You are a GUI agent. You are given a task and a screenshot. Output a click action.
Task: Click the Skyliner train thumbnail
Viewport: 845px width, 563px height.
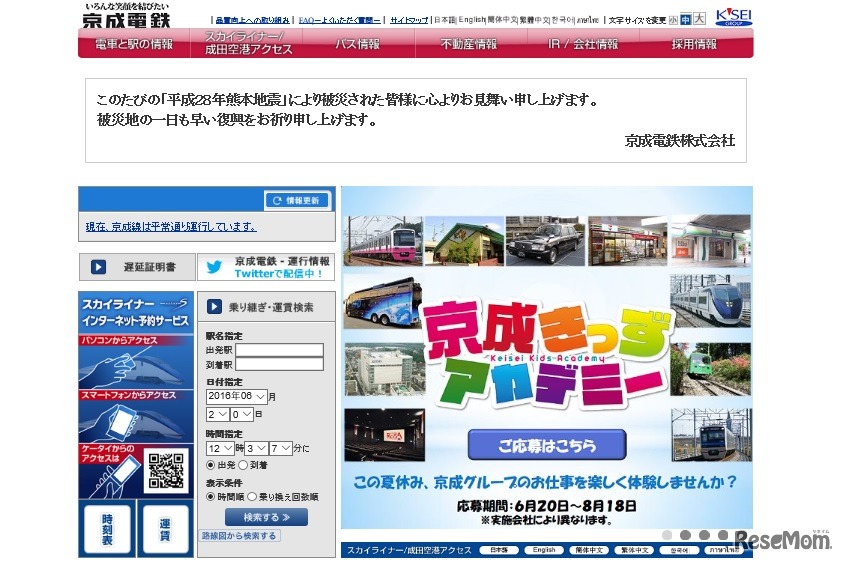(710, 300)
